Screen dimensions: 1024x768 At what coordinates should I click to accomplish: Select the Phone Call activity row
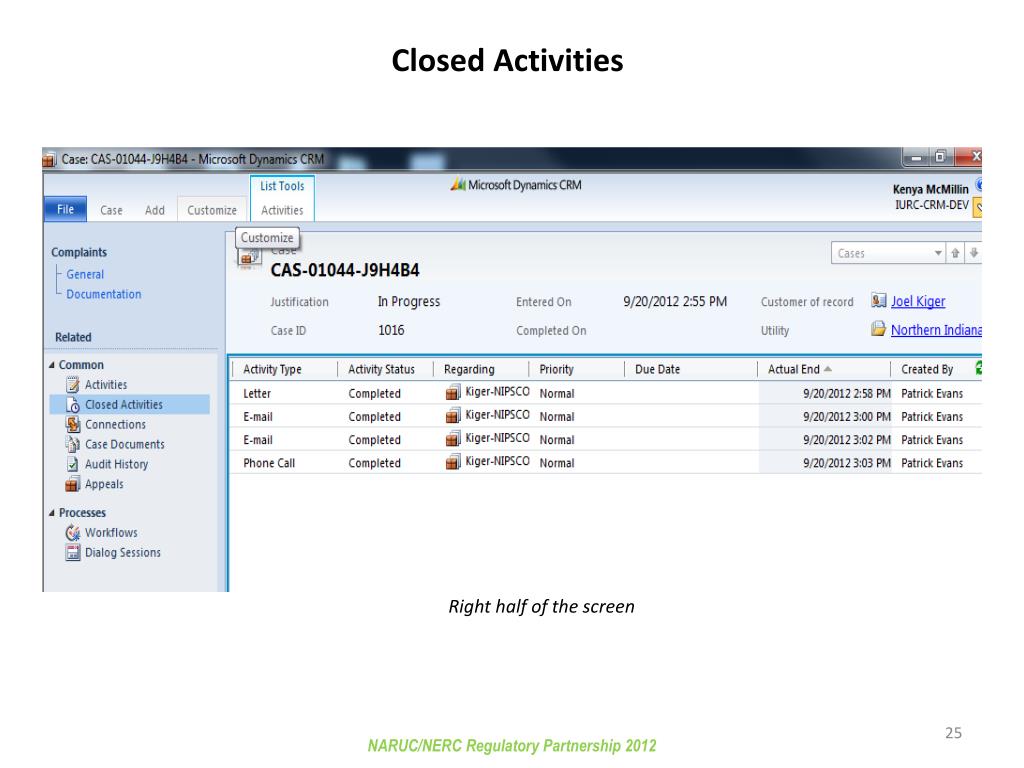[x=606, y=462]
